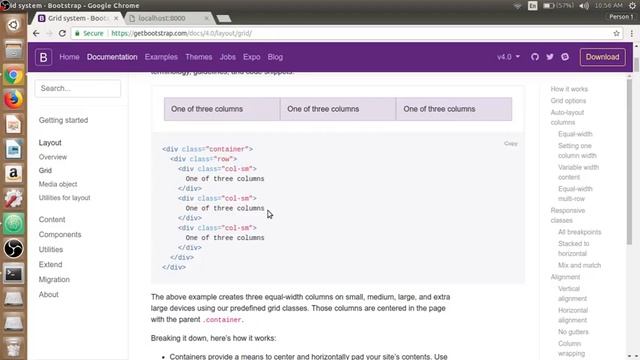640x360 pixels.
Task: Open system gear menu in top panel
Action: [632, 6]
